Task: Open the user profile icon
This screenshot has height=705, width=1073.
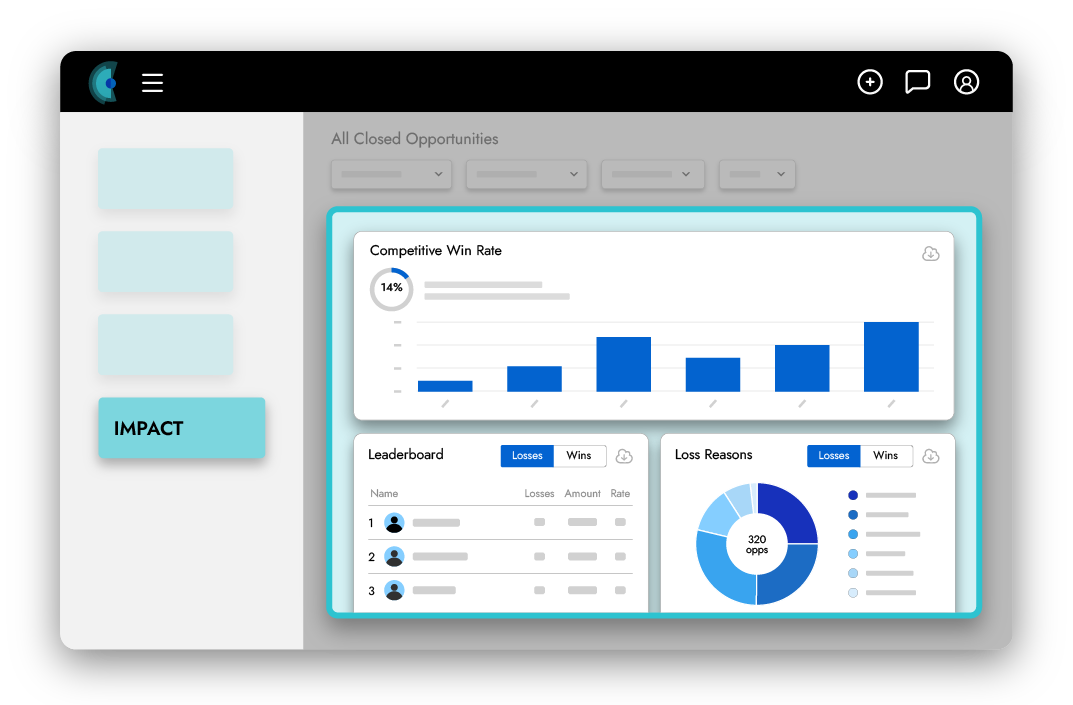Action: 966,82
